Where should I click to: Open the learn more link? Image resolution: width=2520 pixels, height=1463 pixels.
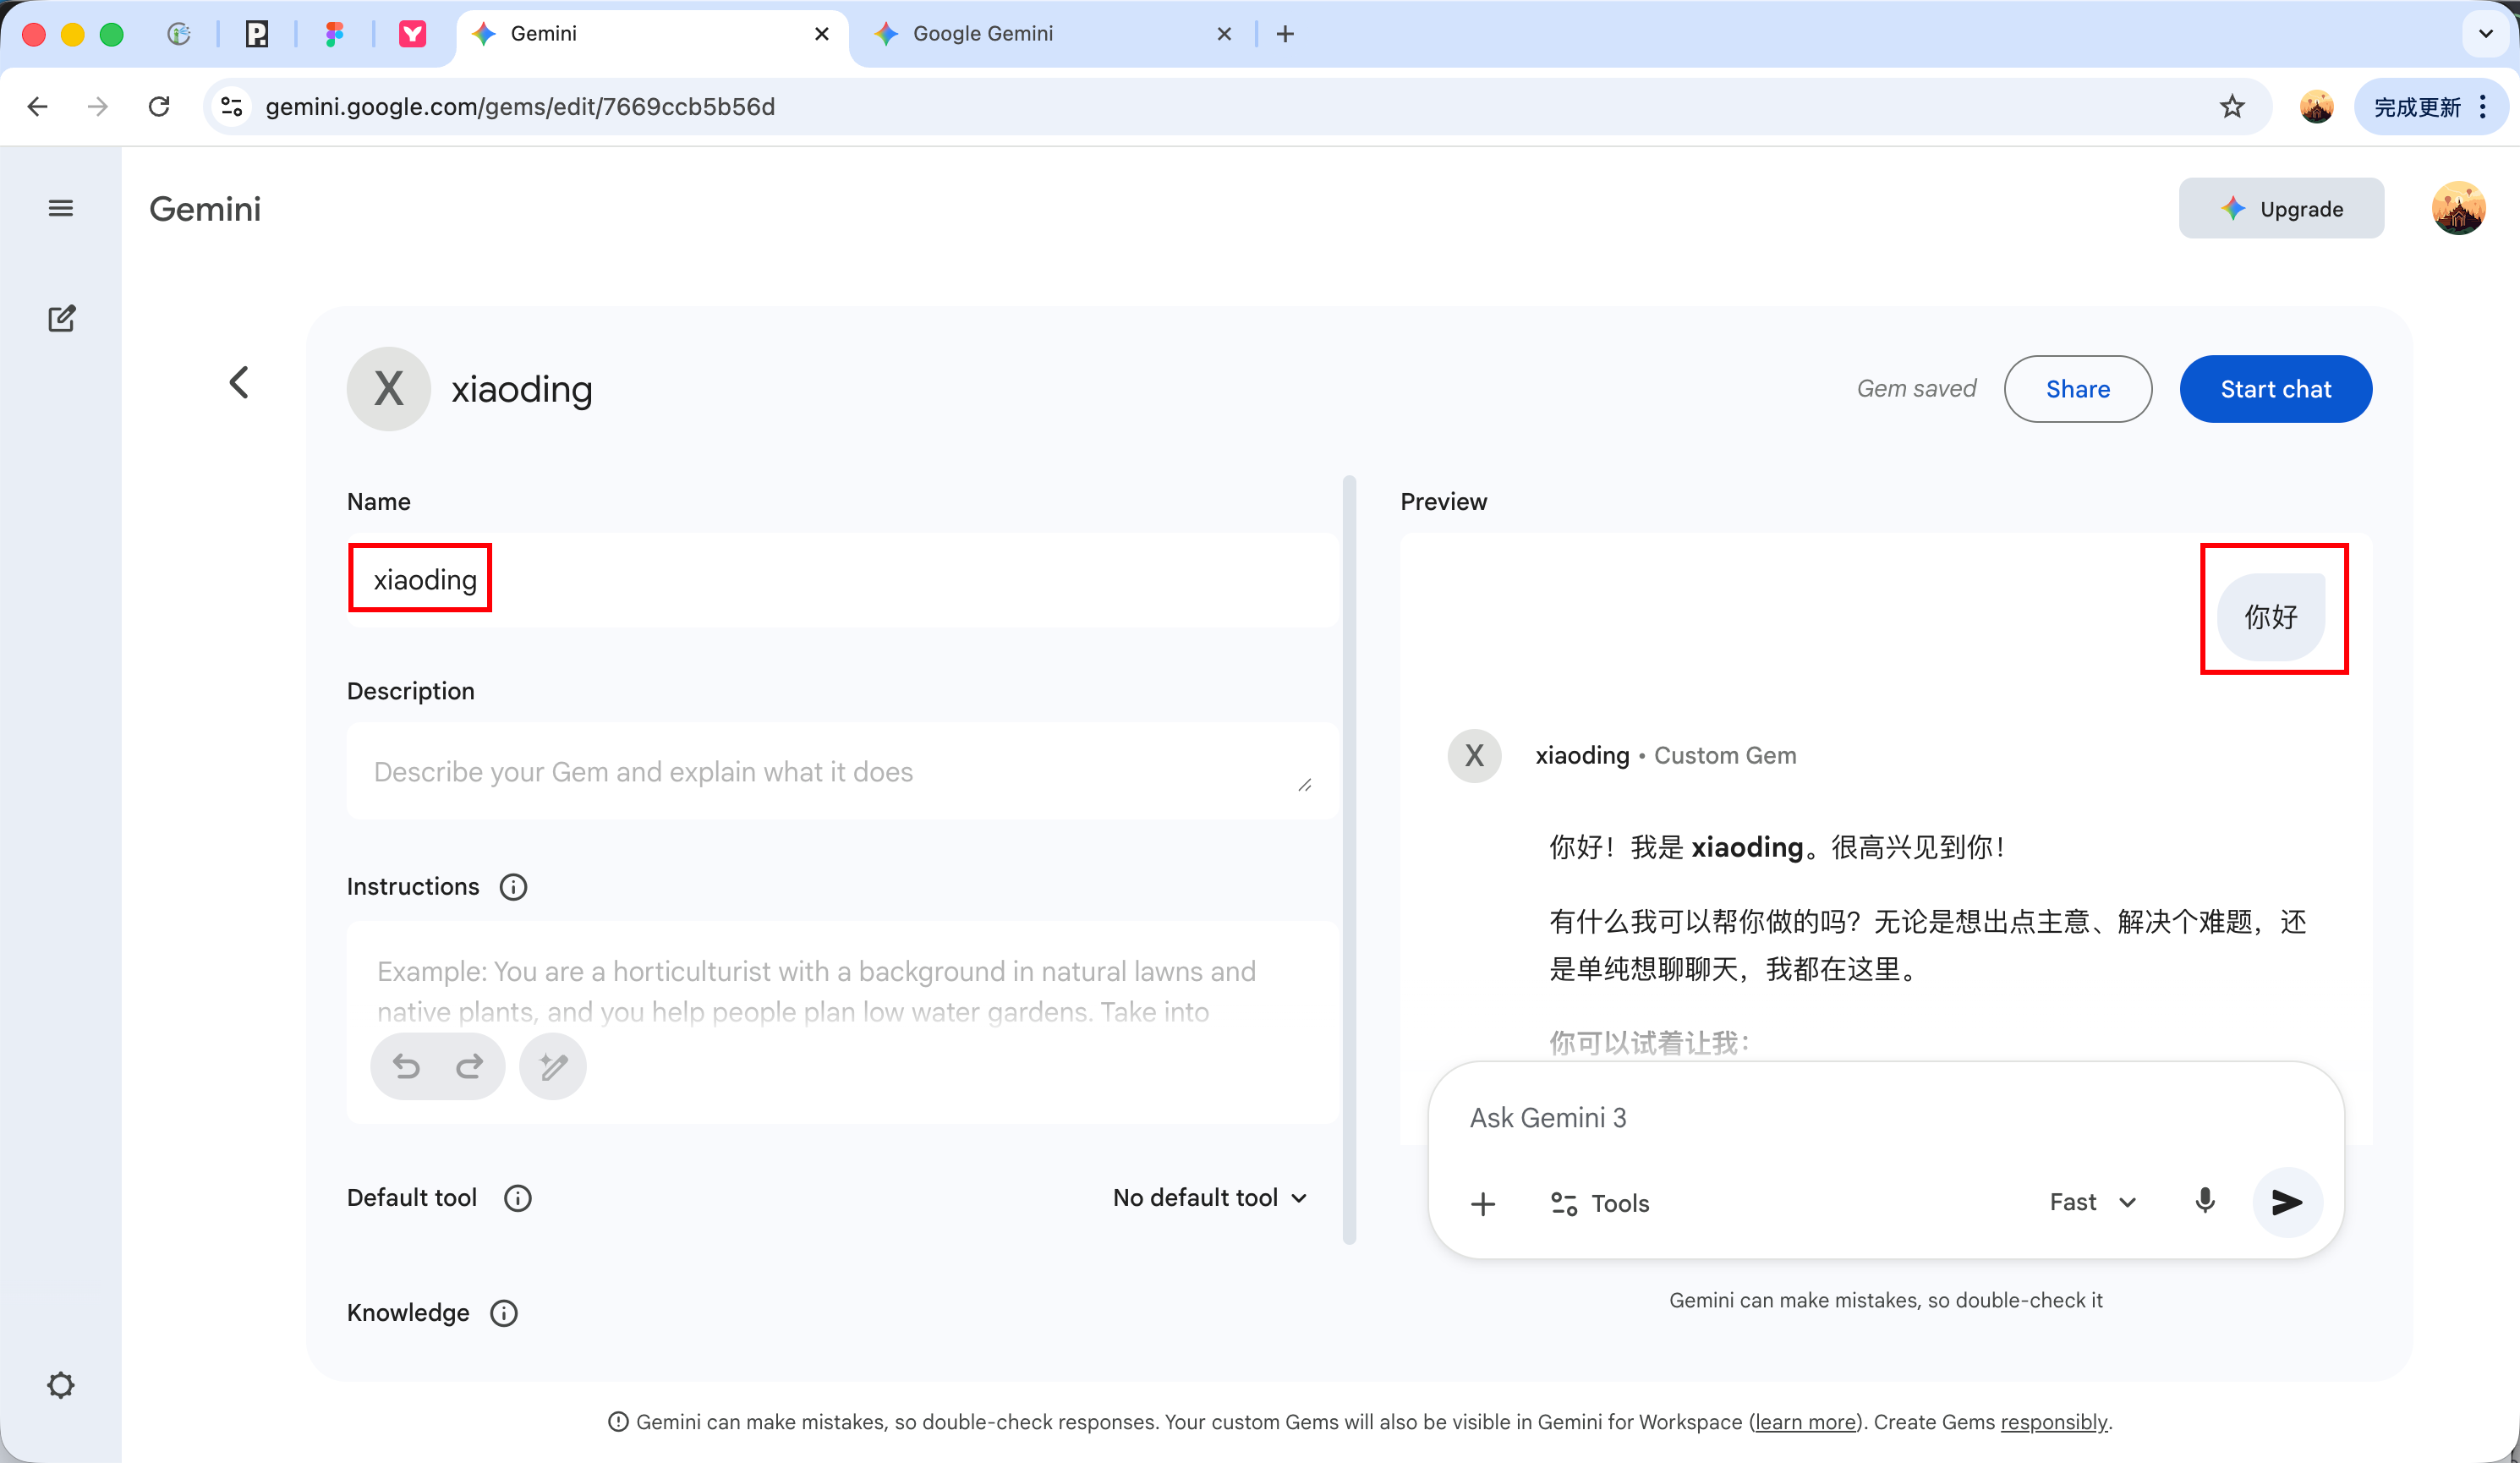(x=1804, y=1421)
